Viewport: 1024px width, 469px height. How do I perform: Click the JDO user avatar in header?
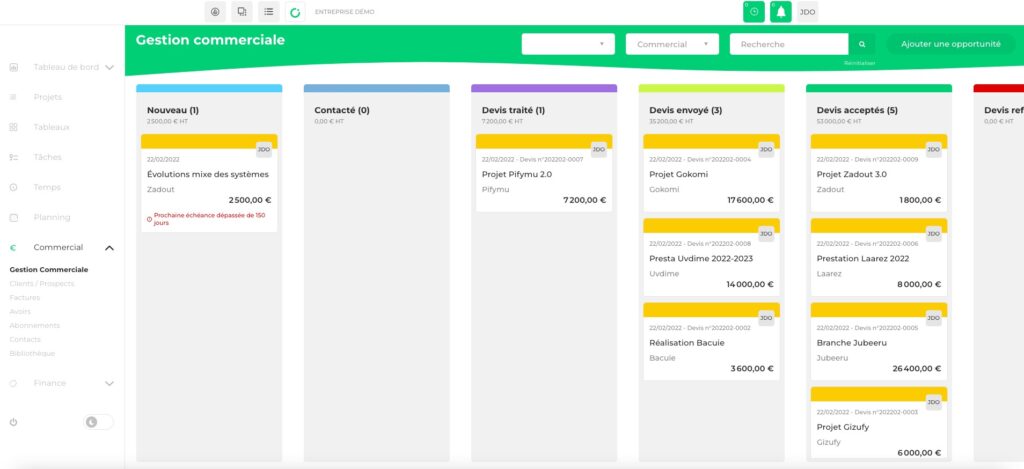808,11
